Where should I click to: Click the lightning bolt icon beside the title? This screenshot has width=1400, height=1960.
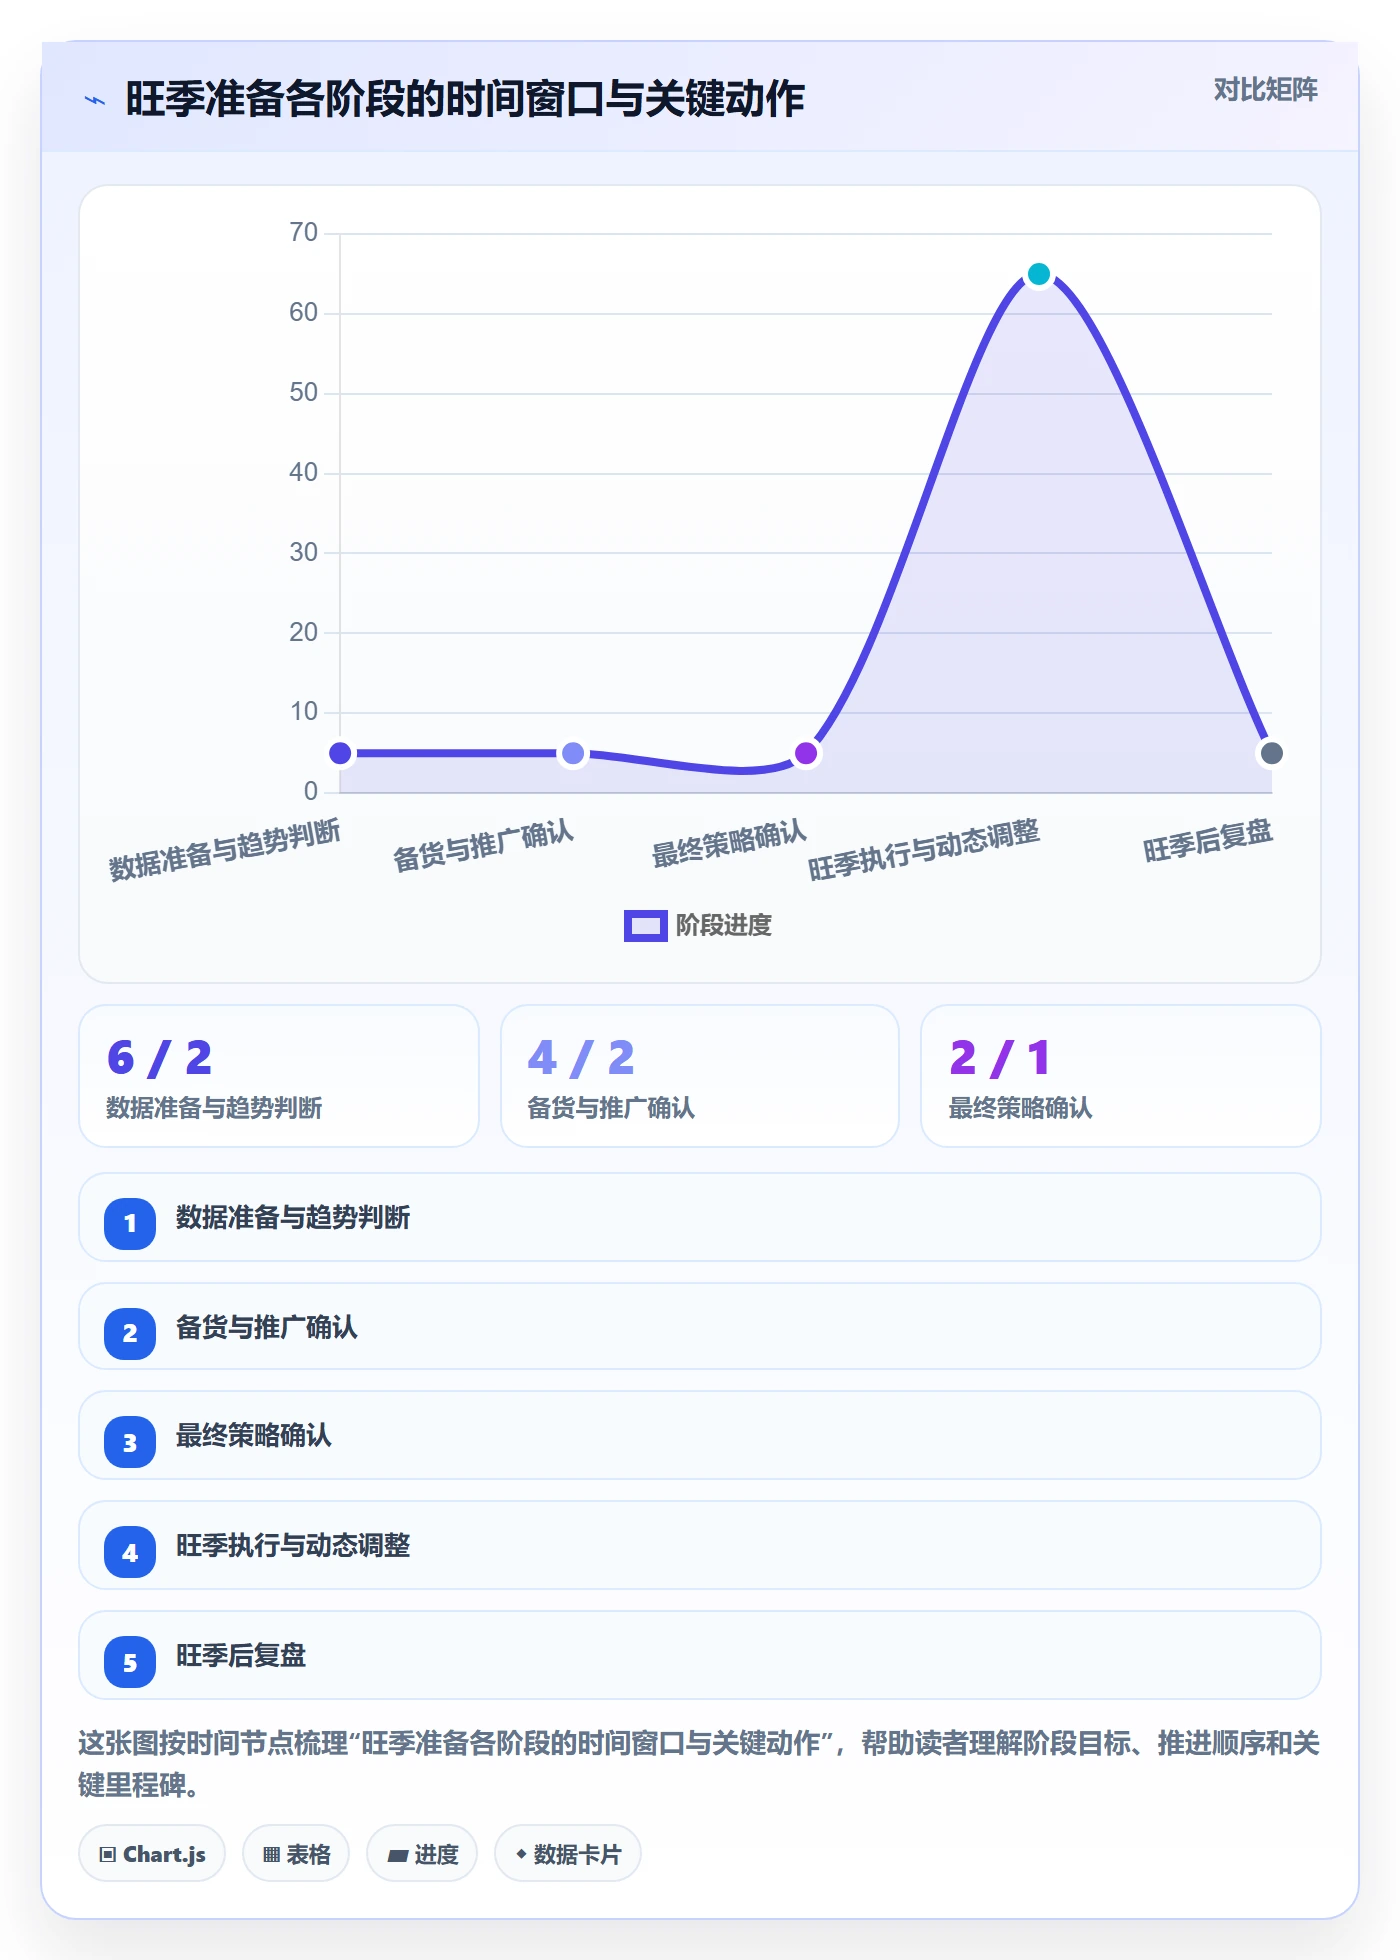click(x=95, y=100)
